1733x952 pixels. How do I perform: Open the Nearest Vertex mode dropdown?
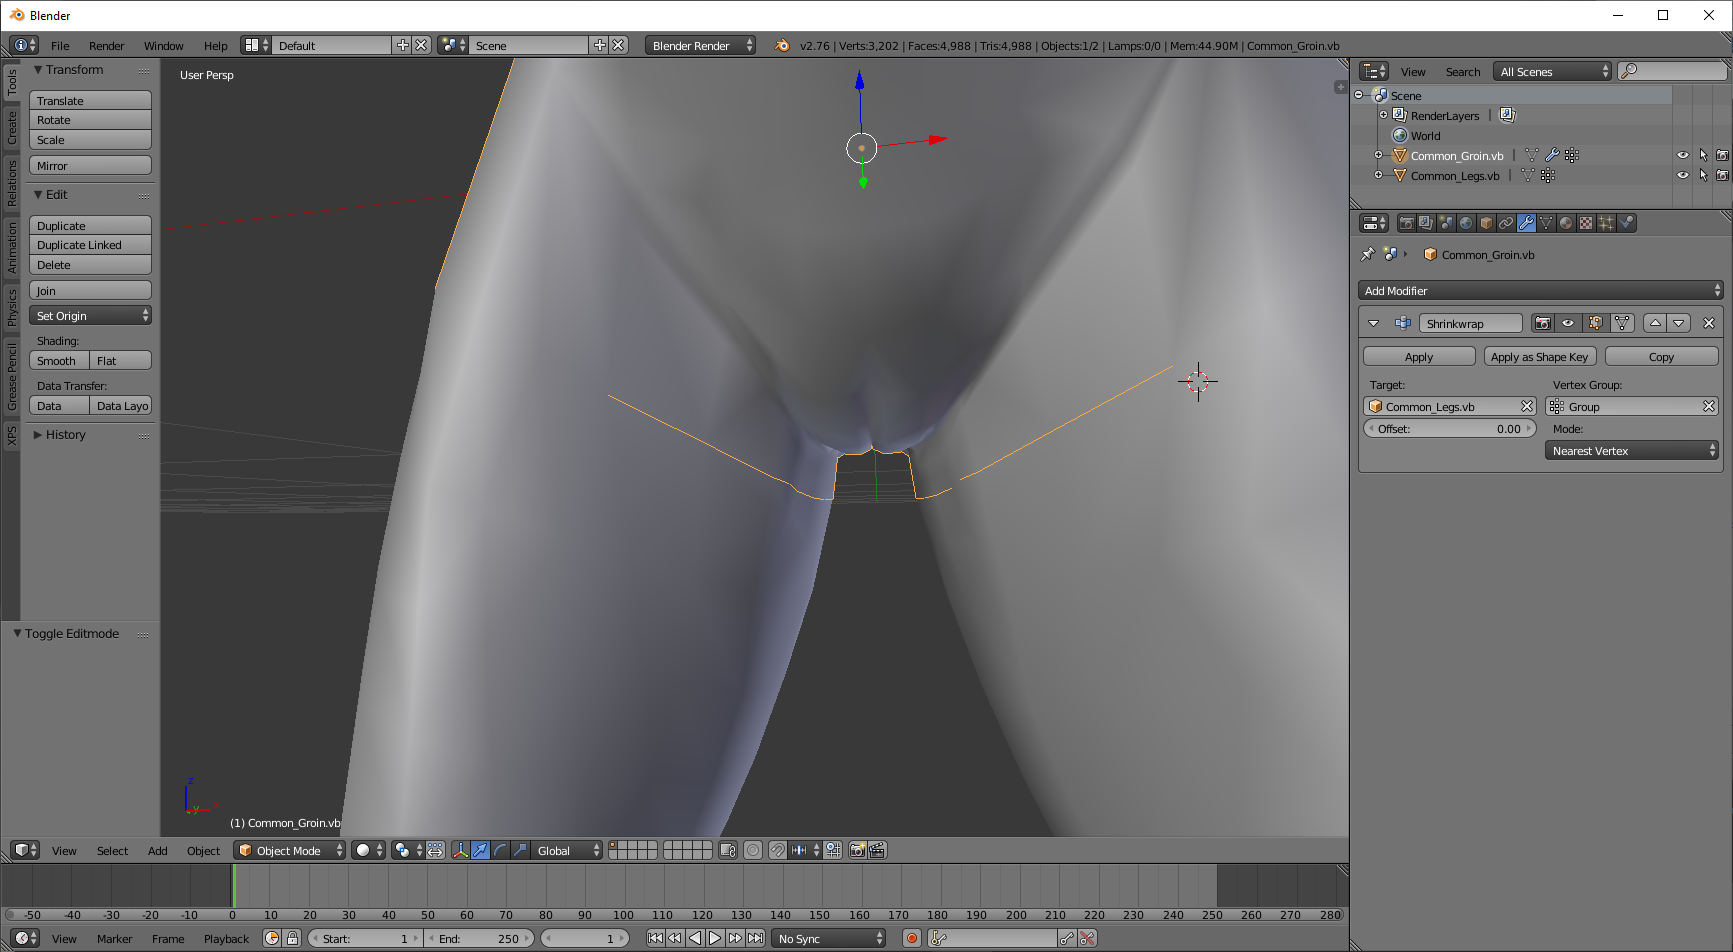[1631, 450]
